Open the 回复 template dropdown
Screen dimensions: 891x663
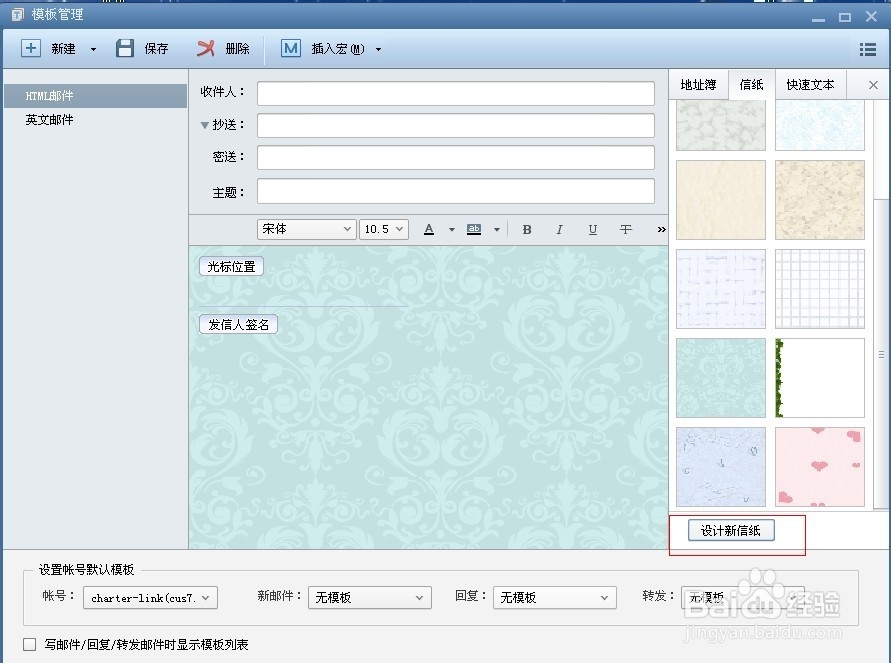click(x=554, y=597)
